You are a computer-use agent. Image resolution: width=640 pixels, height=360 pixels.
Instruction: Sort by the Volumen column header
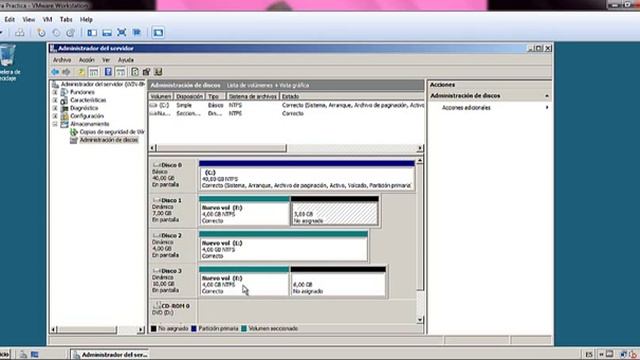click(161, 96)
